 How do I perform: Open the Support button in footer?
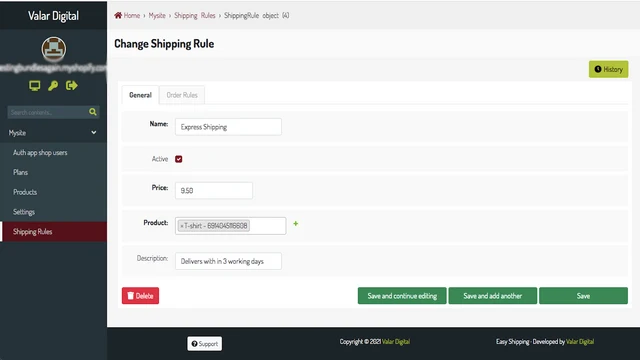point(204,344)
